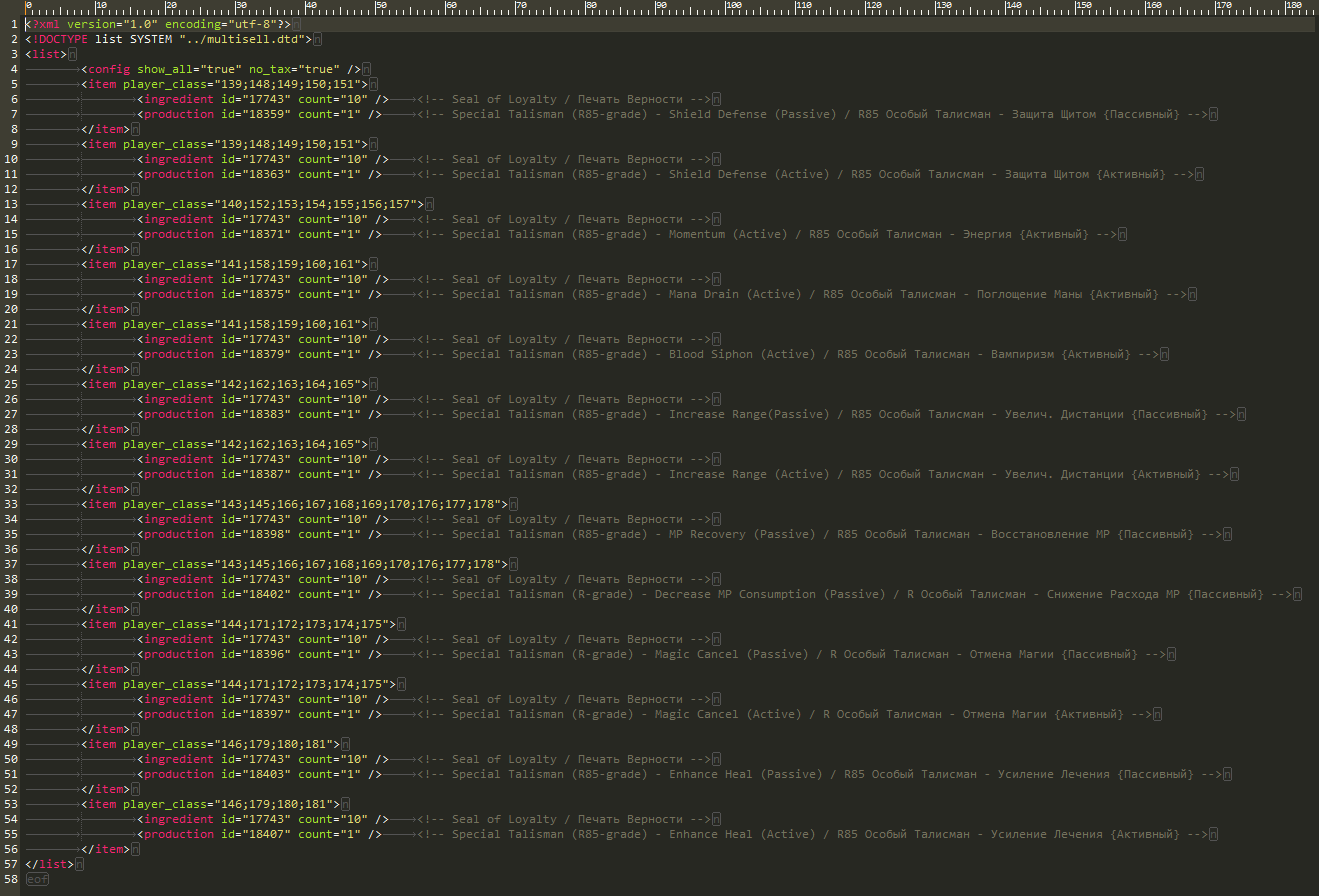Click the production id "18403" value
Viewport: 1319px width, 896px height.
[266, 774]
